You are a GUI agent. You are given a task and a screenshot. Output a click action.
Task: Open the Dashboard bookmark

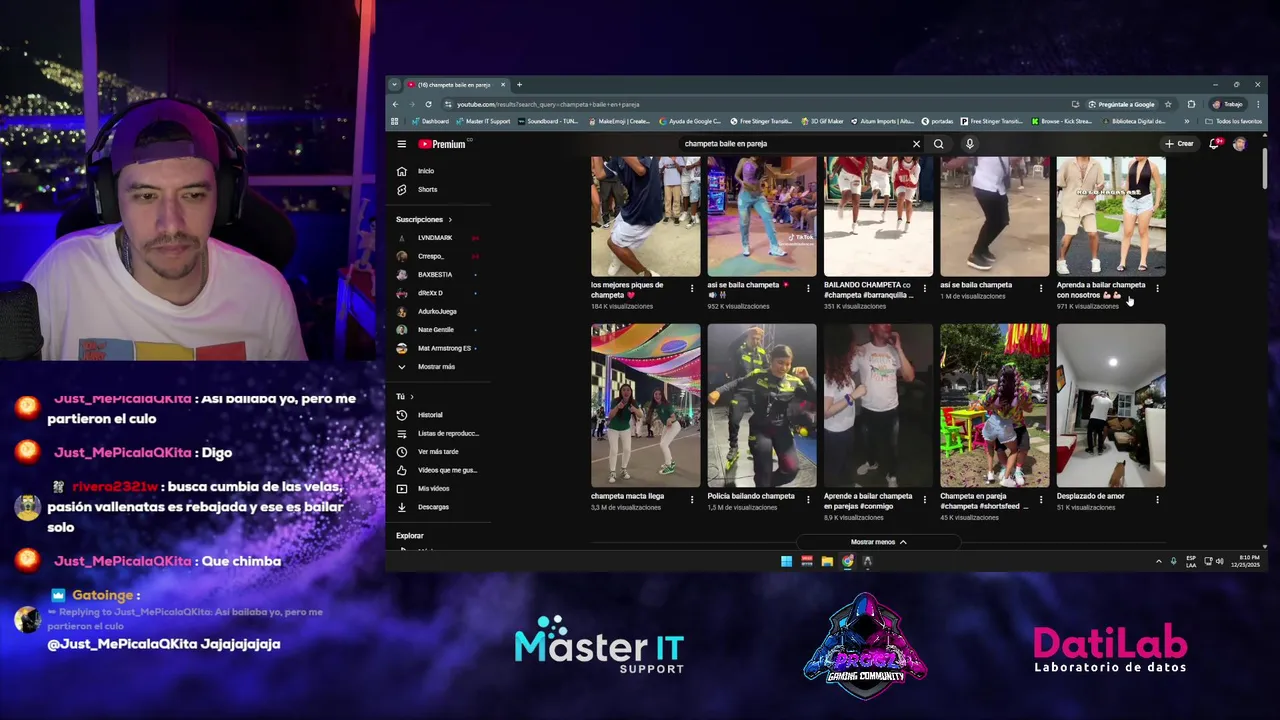(430, 121)
